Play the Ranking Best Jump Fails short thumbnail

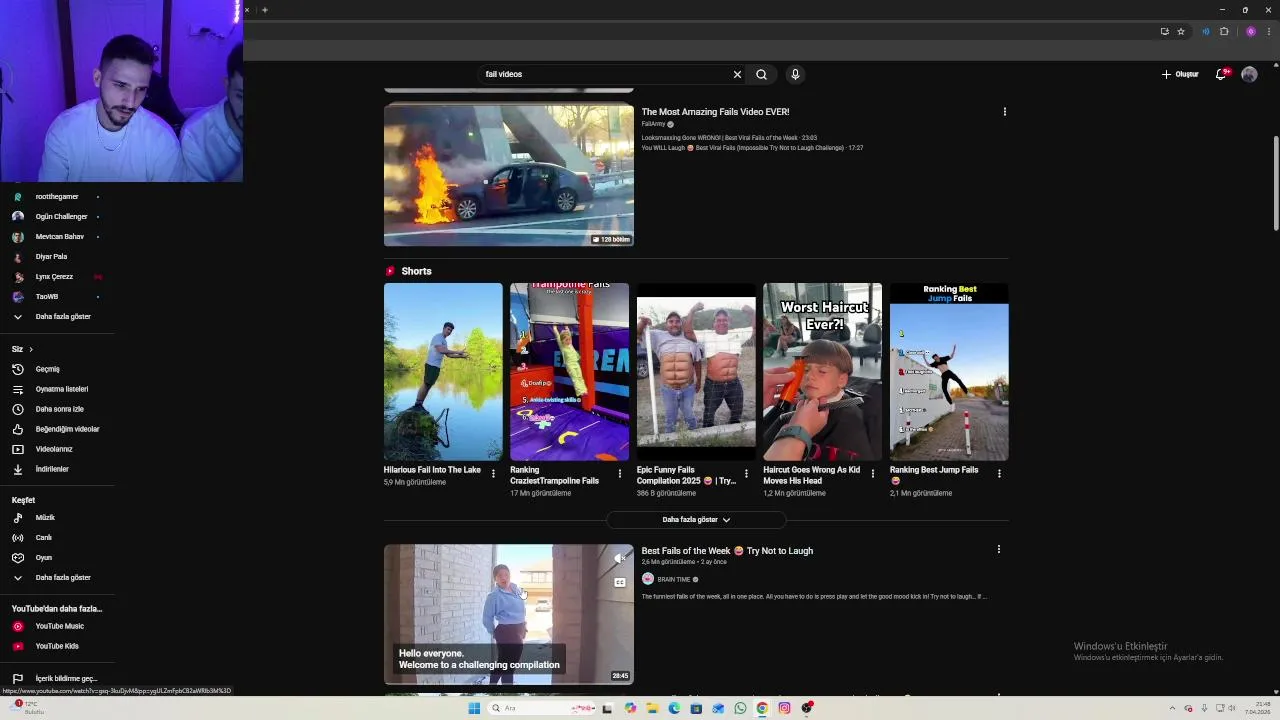[949, 372]
